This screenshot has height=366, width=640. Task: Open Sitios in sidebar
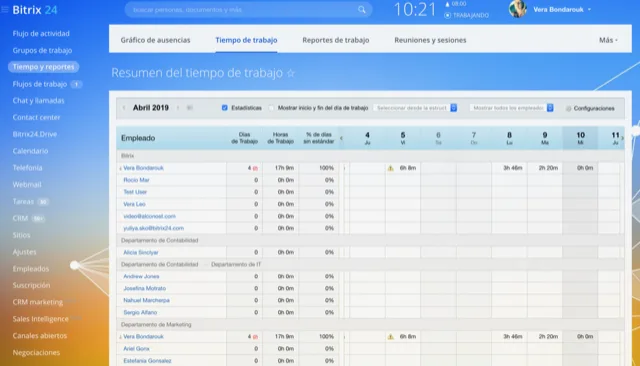click(x=21, y=235)
